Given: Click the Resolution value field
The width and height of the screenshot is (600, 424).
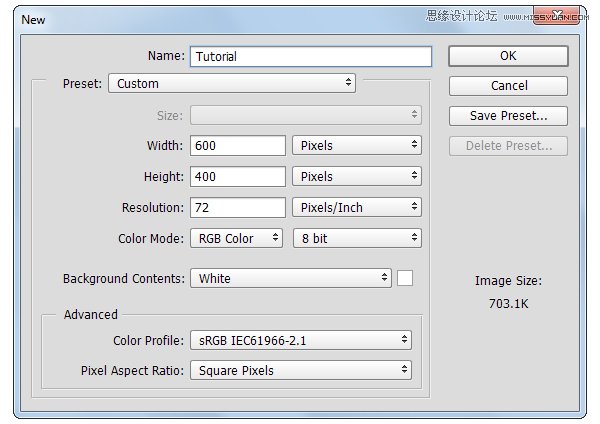Looking at the screenshot, I should (238, 208).
